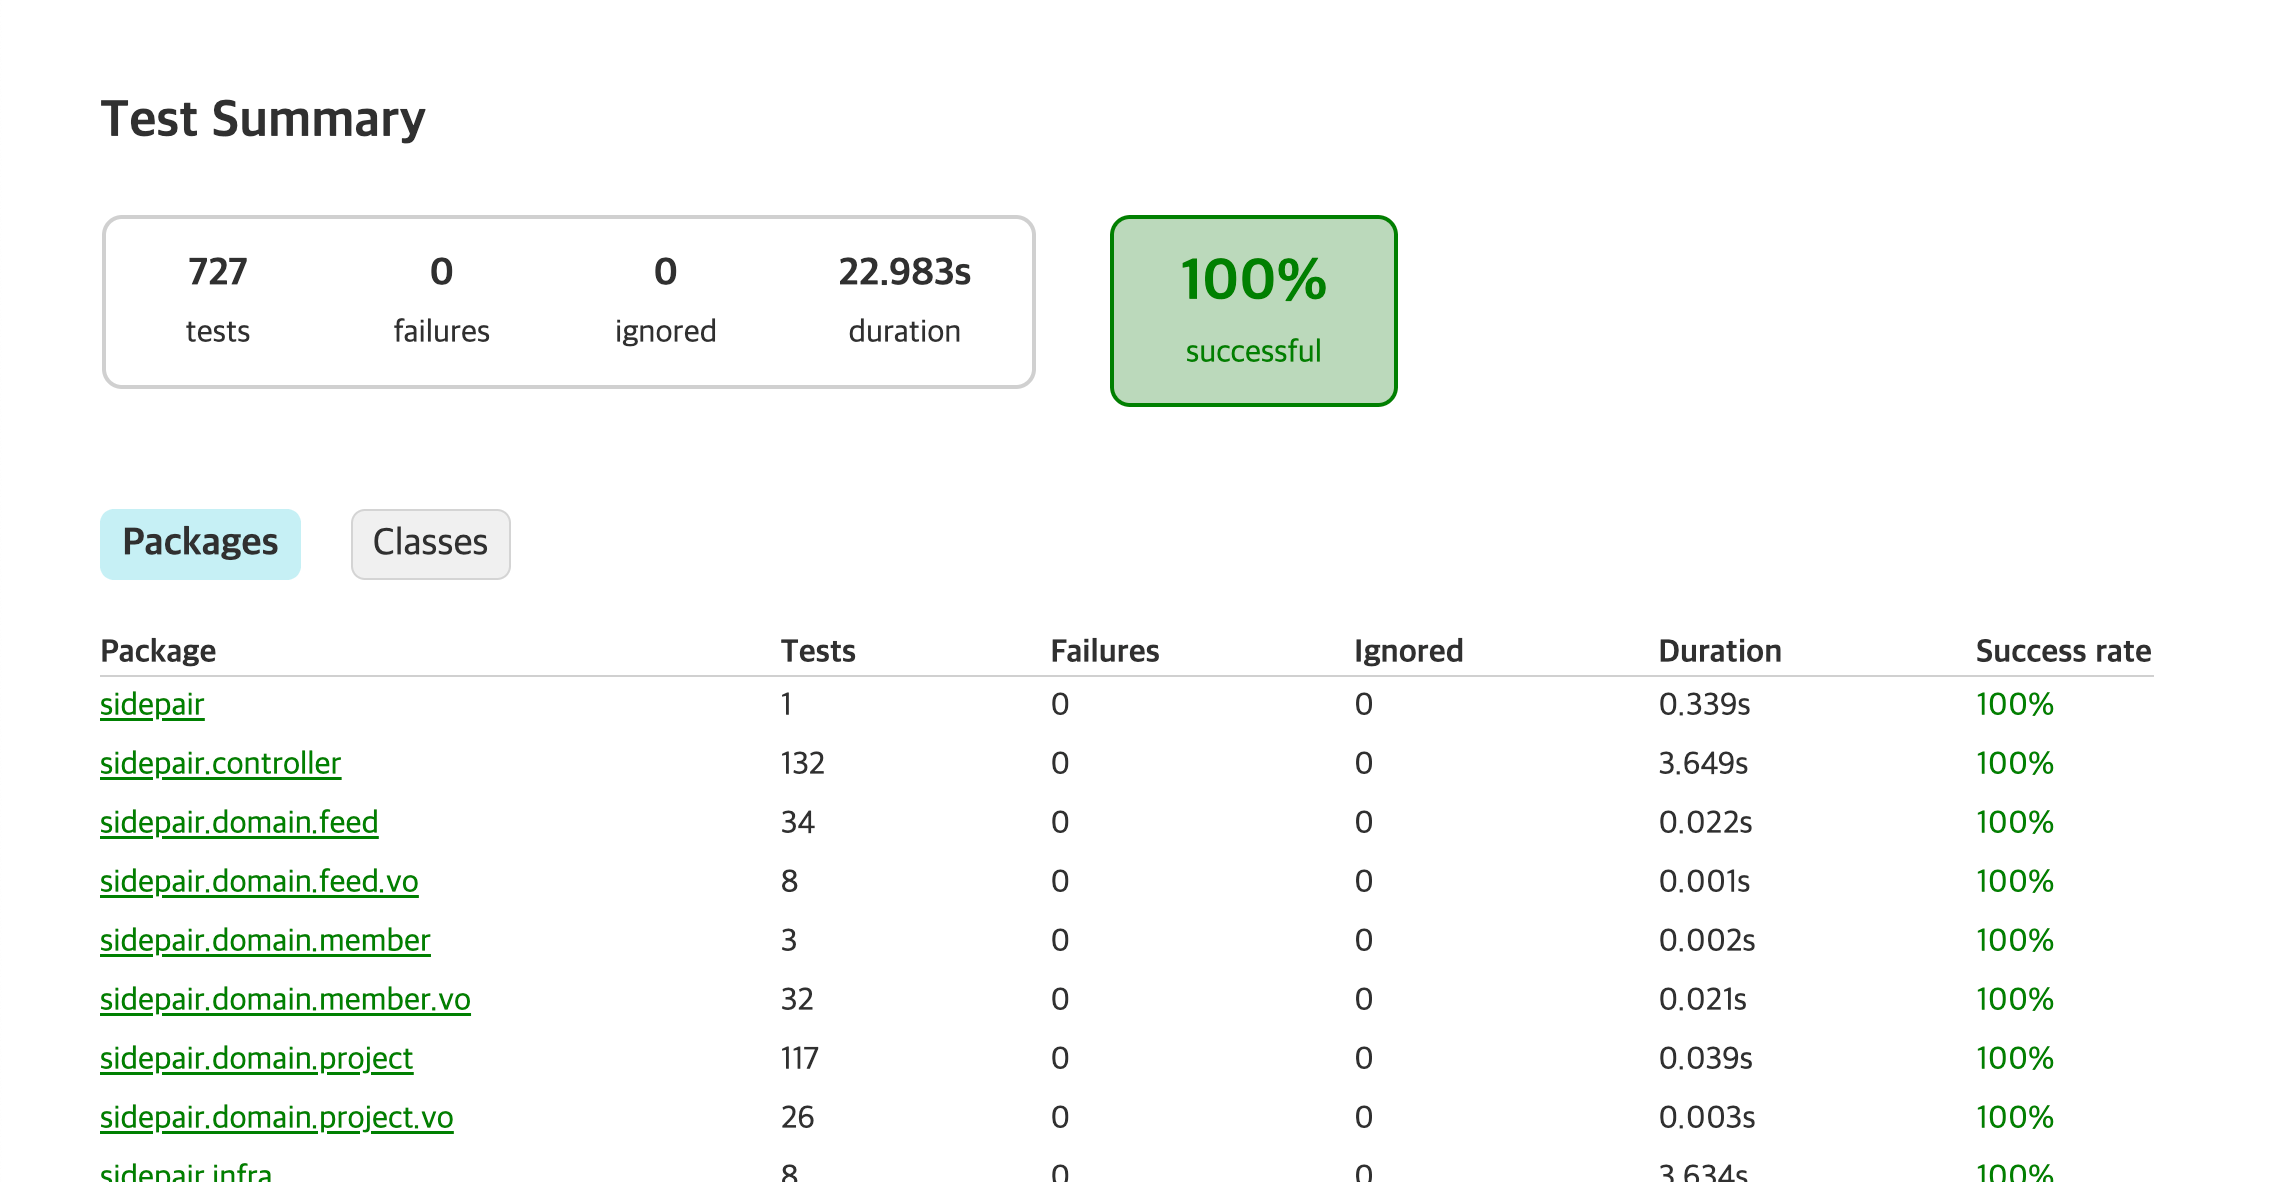Open sidepair.domain.project.vo package link
Image resolution: width=2288 pixels, height=1182 pixels.
[276, 1117]
